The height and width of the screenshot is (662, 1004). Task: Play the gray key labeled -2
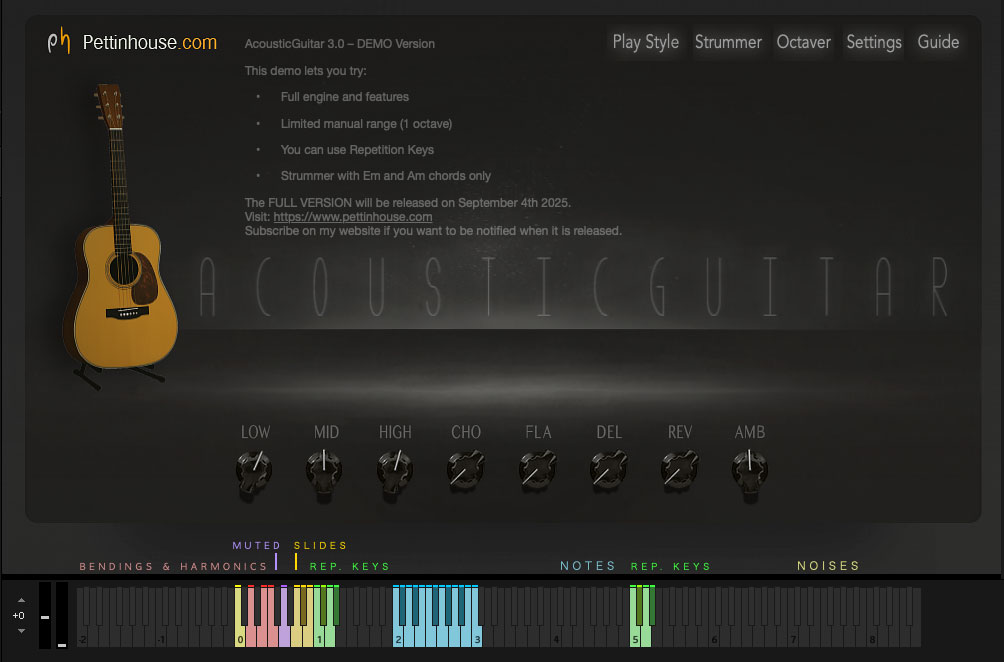tap(82, 637)
